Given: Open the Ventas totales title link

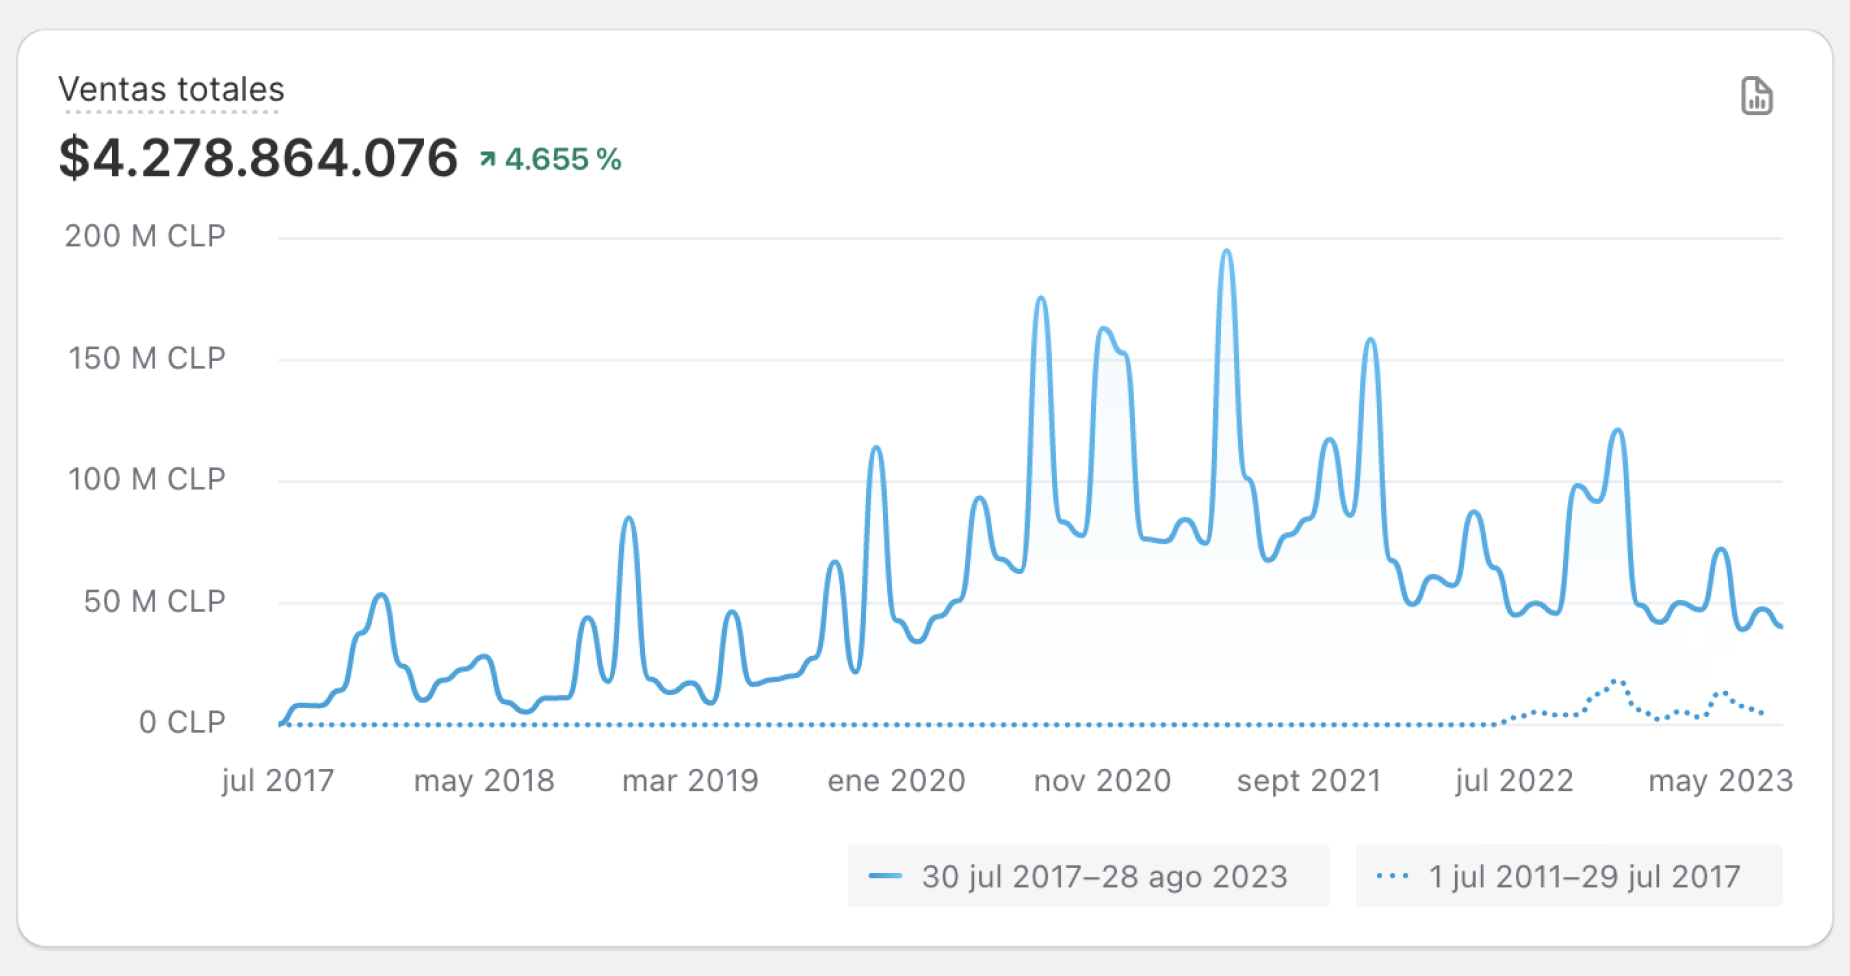Looking at the screenshot, I should tap(171, 89).
